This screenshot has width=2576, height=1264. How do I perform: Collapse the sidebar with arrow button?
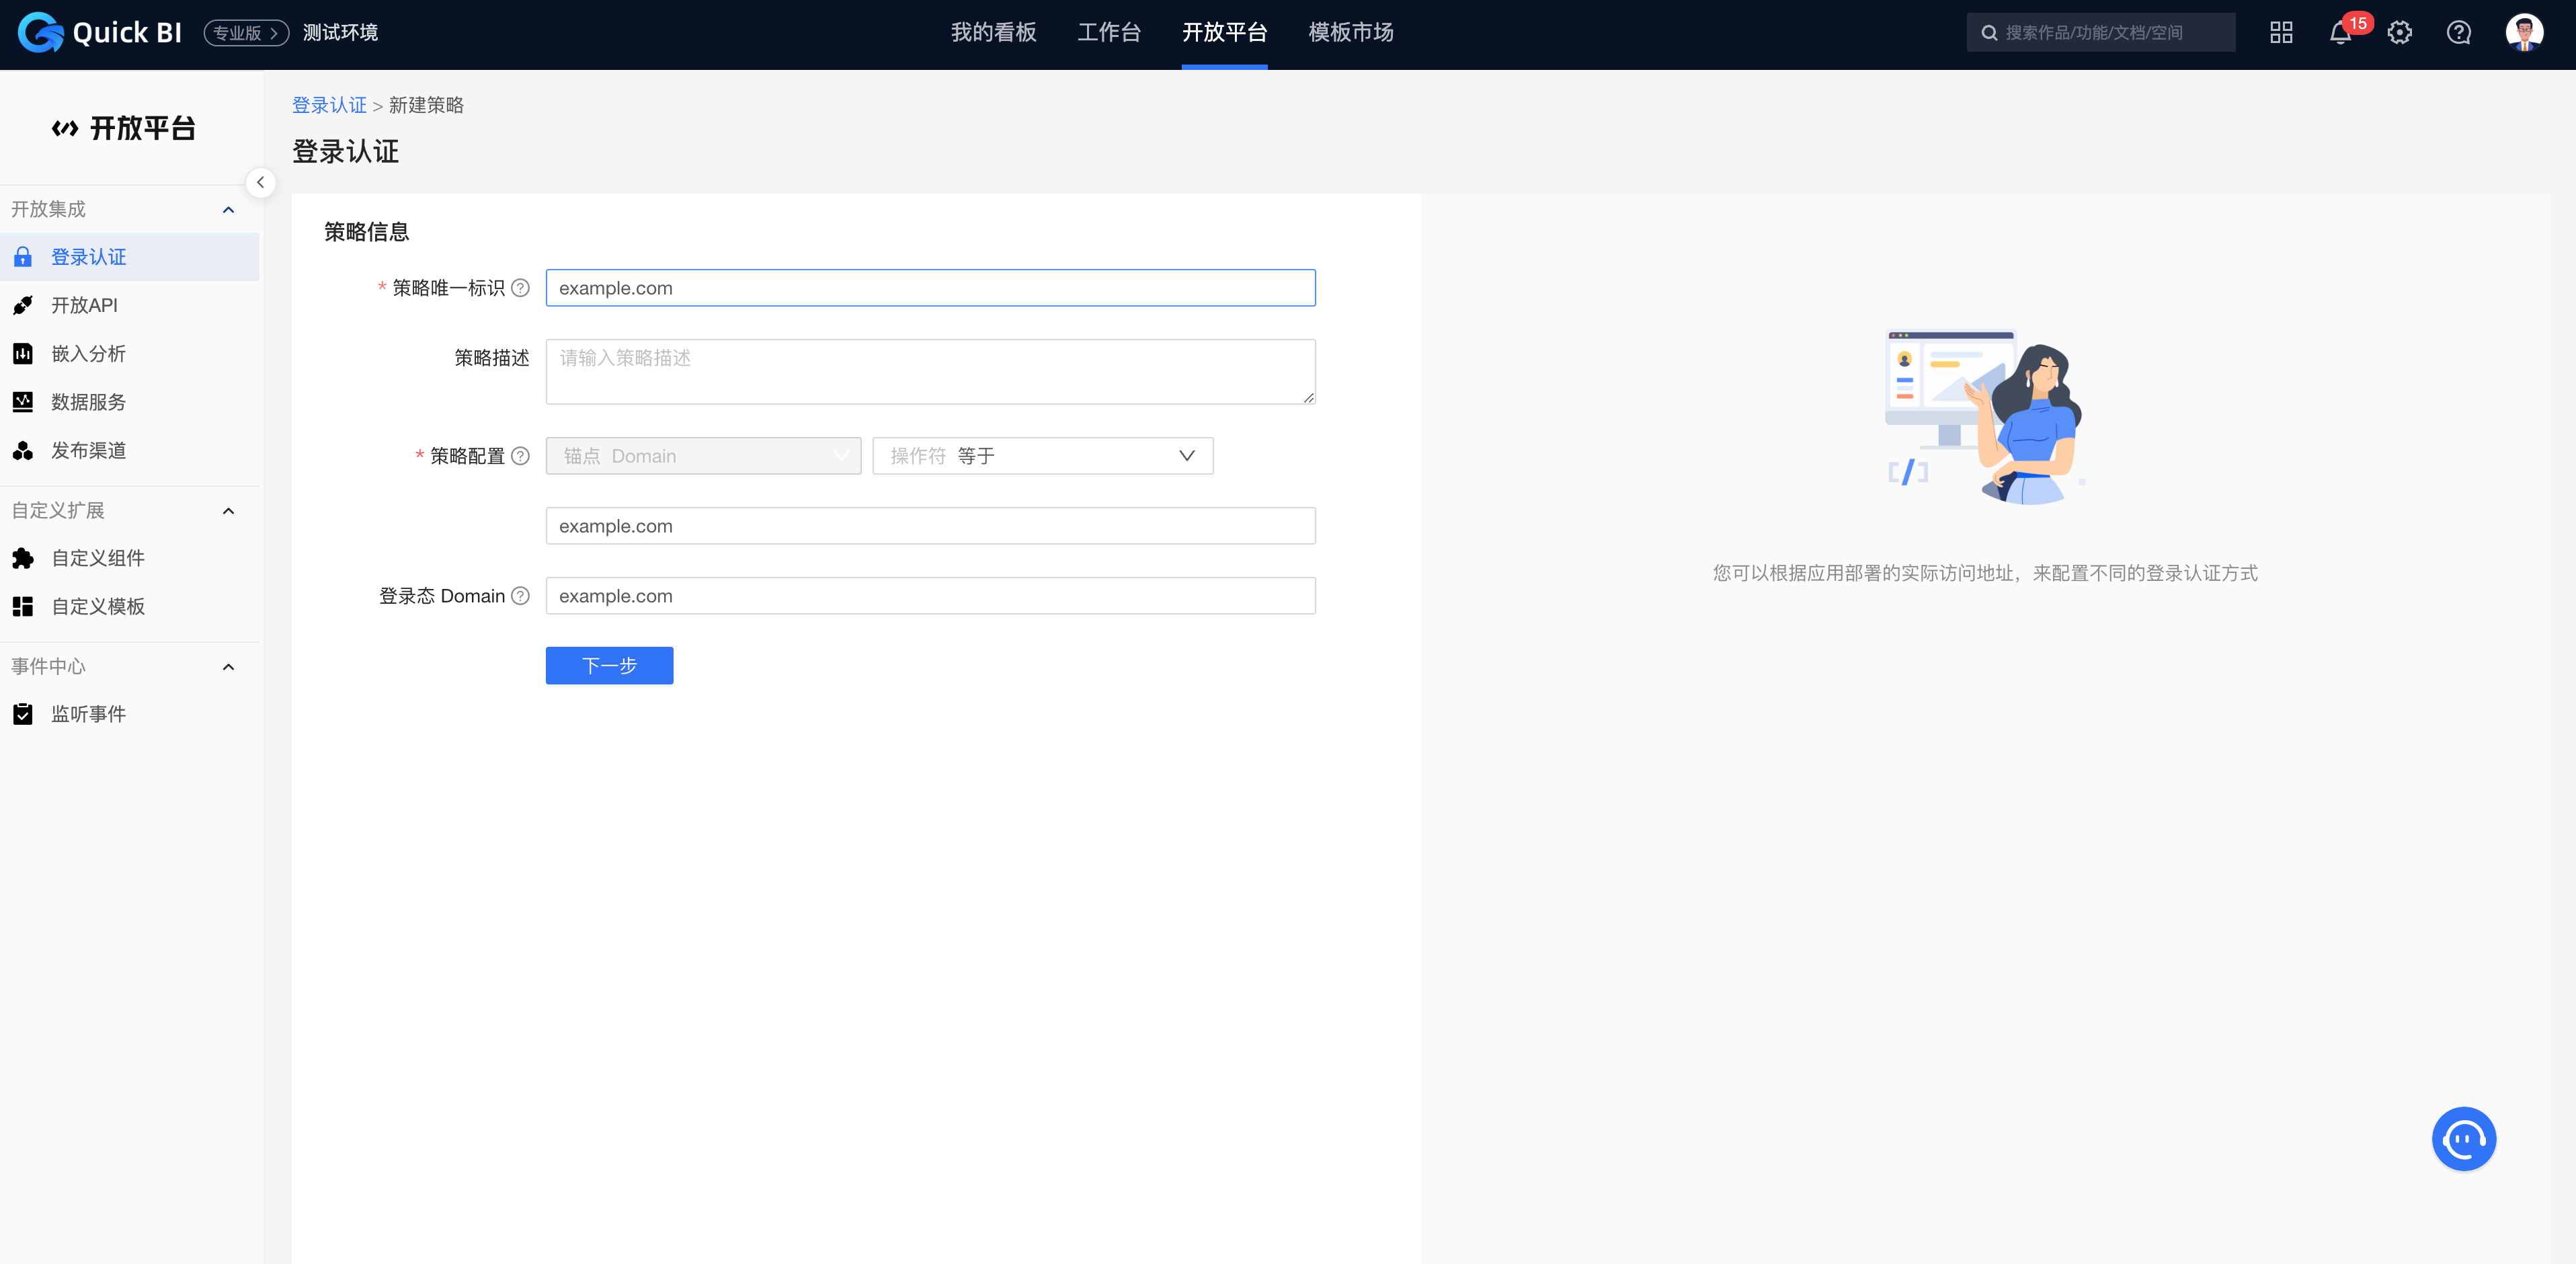(260, 182)
